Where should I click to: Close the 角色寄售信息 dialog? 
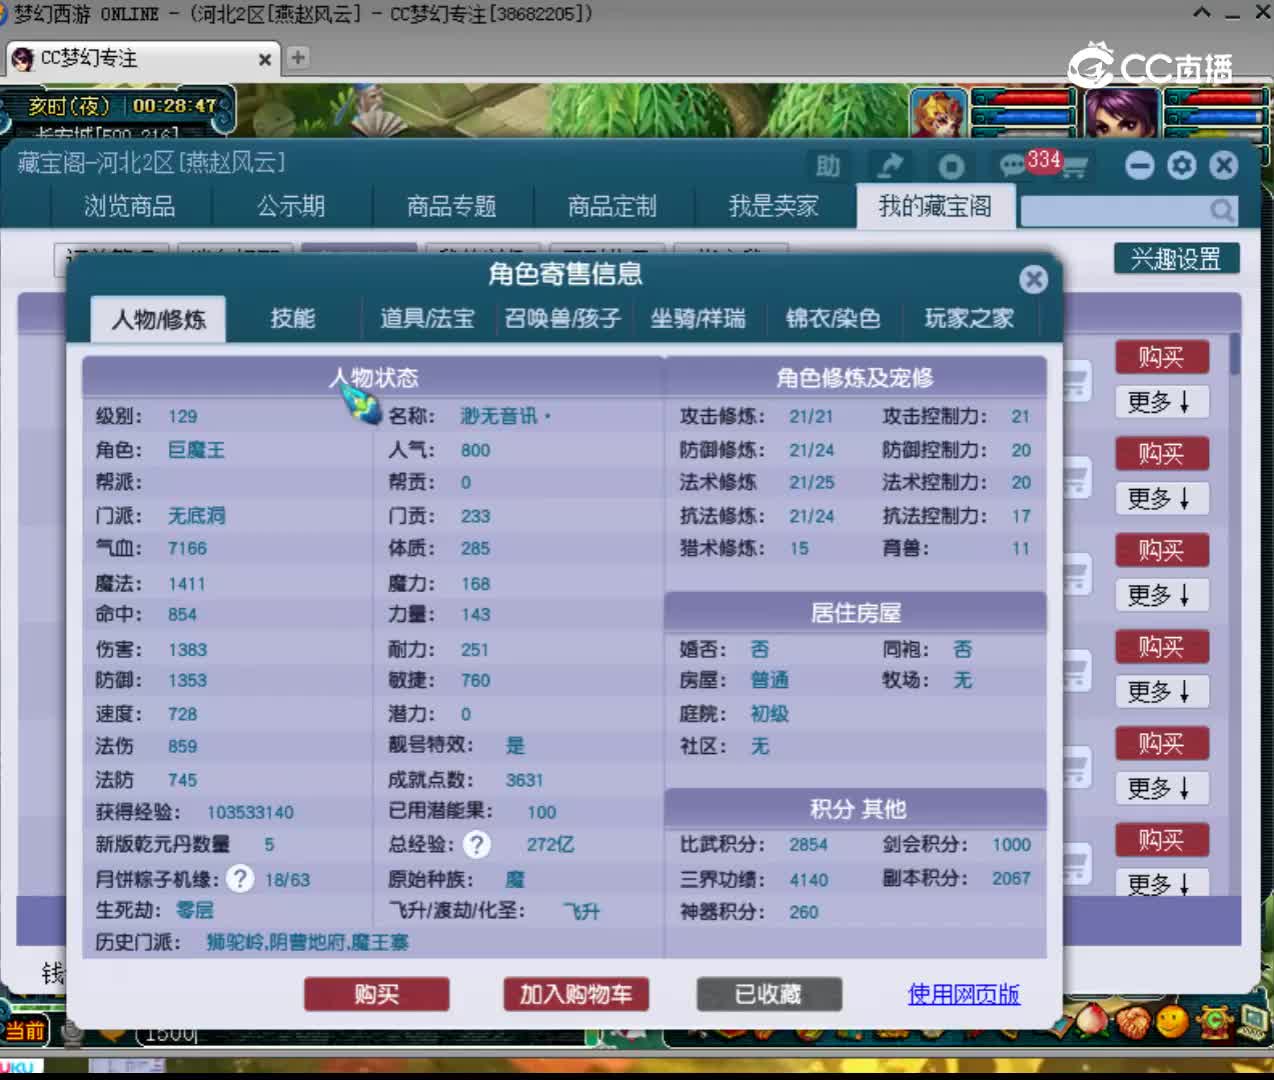point(1033,279)
